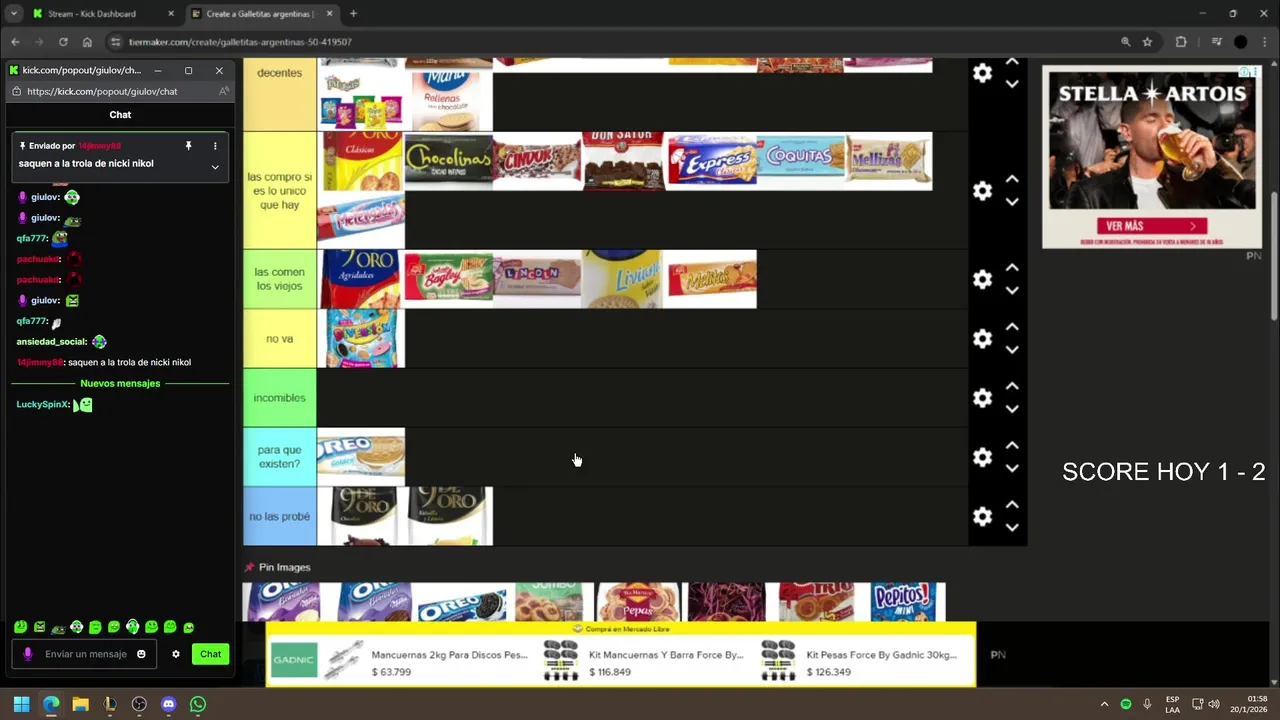The height and width of the screenshot is (720, 1280).
Task: Select the Chocolinas cookie image
Action: coord(449,161)
